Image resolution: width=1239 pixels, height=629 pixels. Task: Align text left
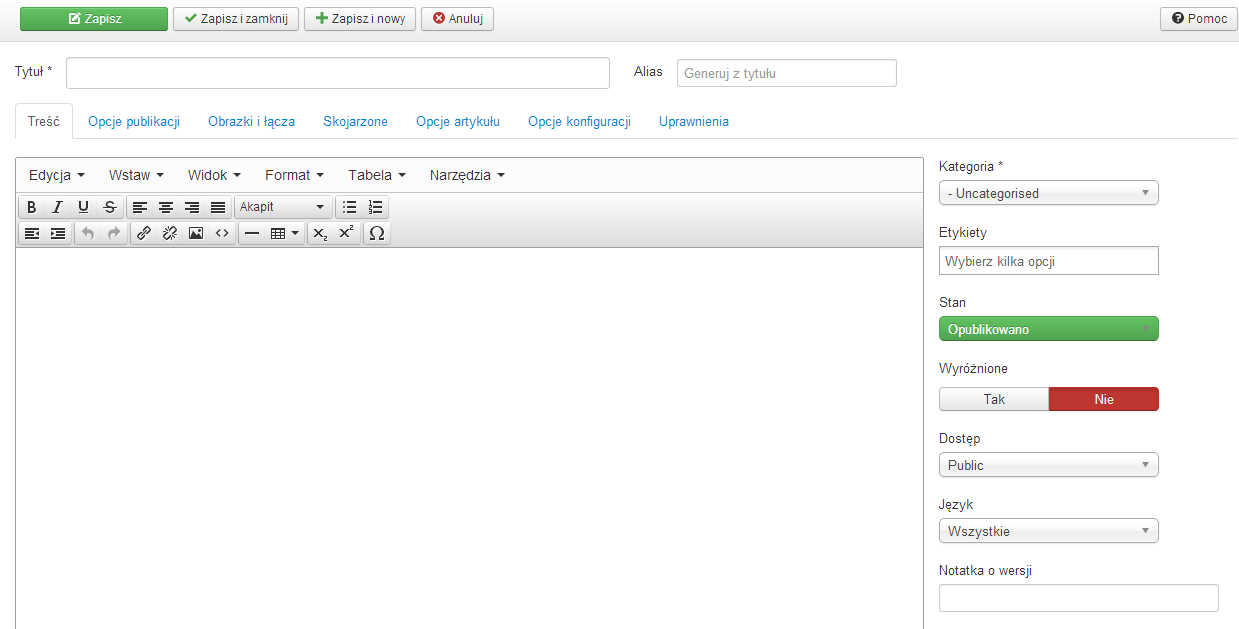tap(140, 208)
